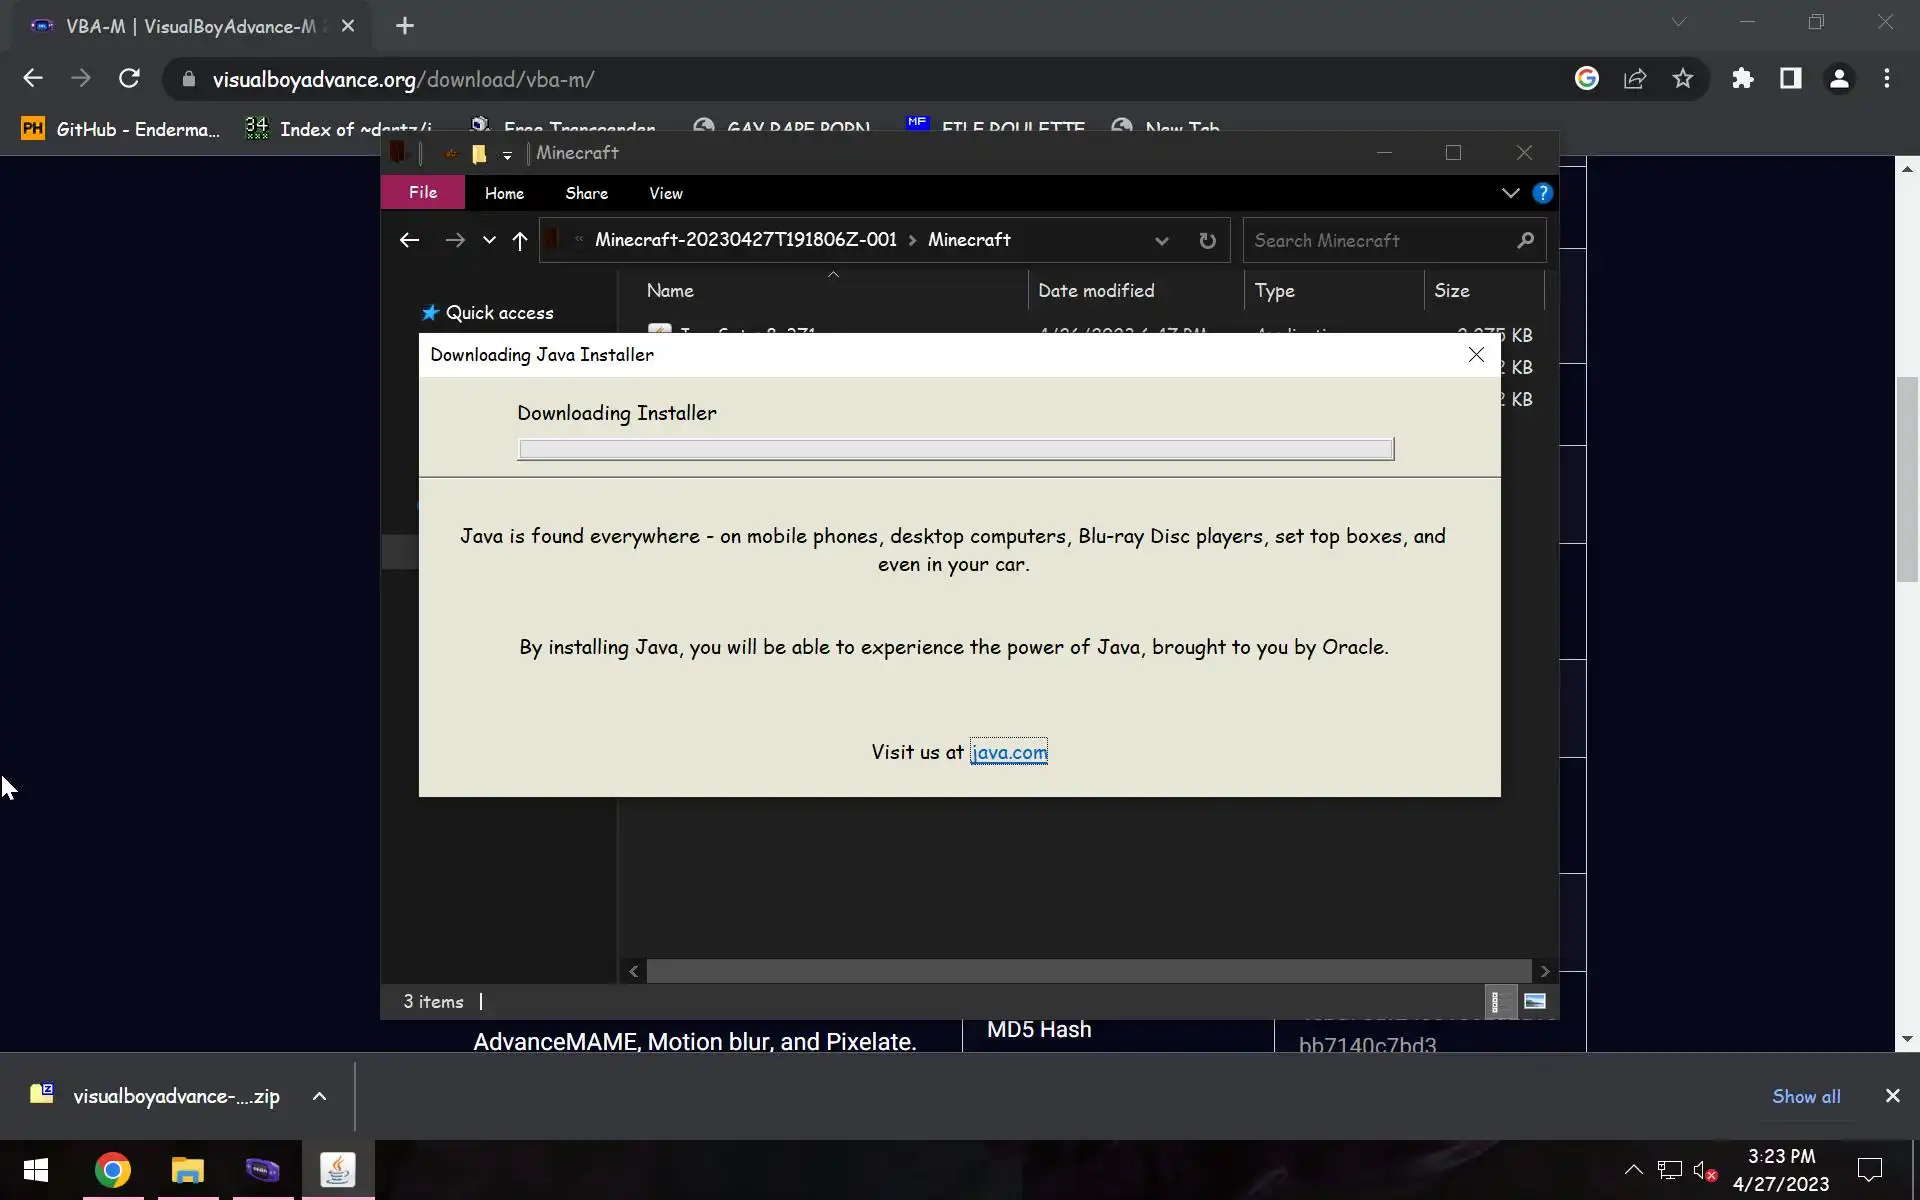
Task: Open the java.com link
Action: point(1009,752)
